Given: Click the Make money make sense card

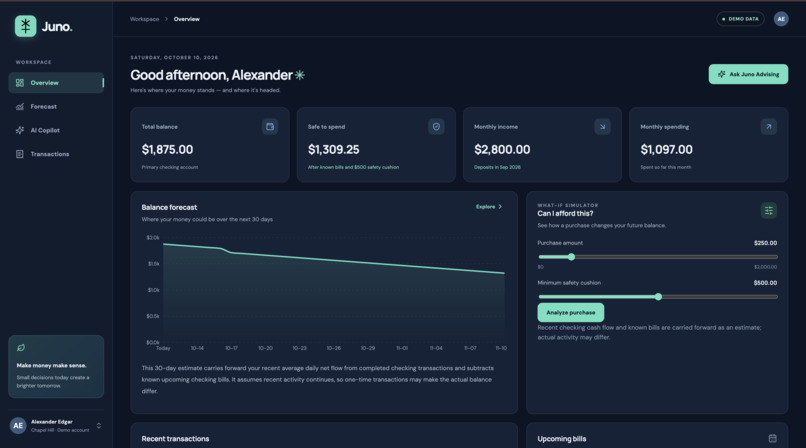Looking at the screenshot, I should tap(56, 367).
